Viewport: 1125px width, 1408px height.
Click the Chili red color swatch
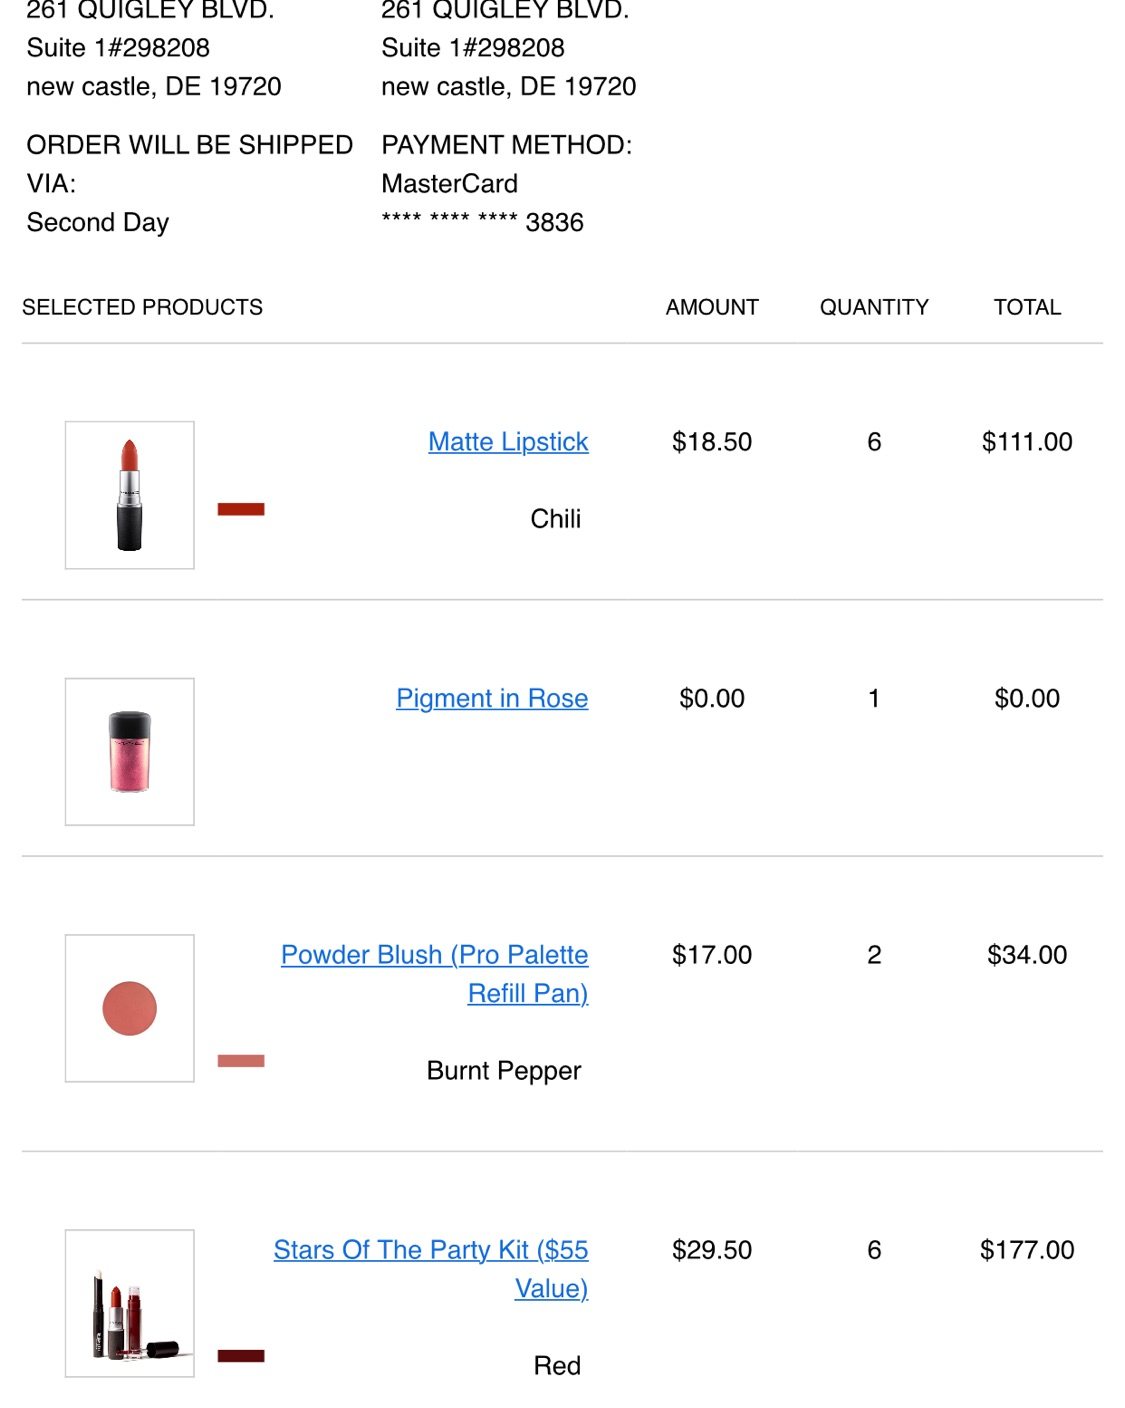click(x=241, y=509)
